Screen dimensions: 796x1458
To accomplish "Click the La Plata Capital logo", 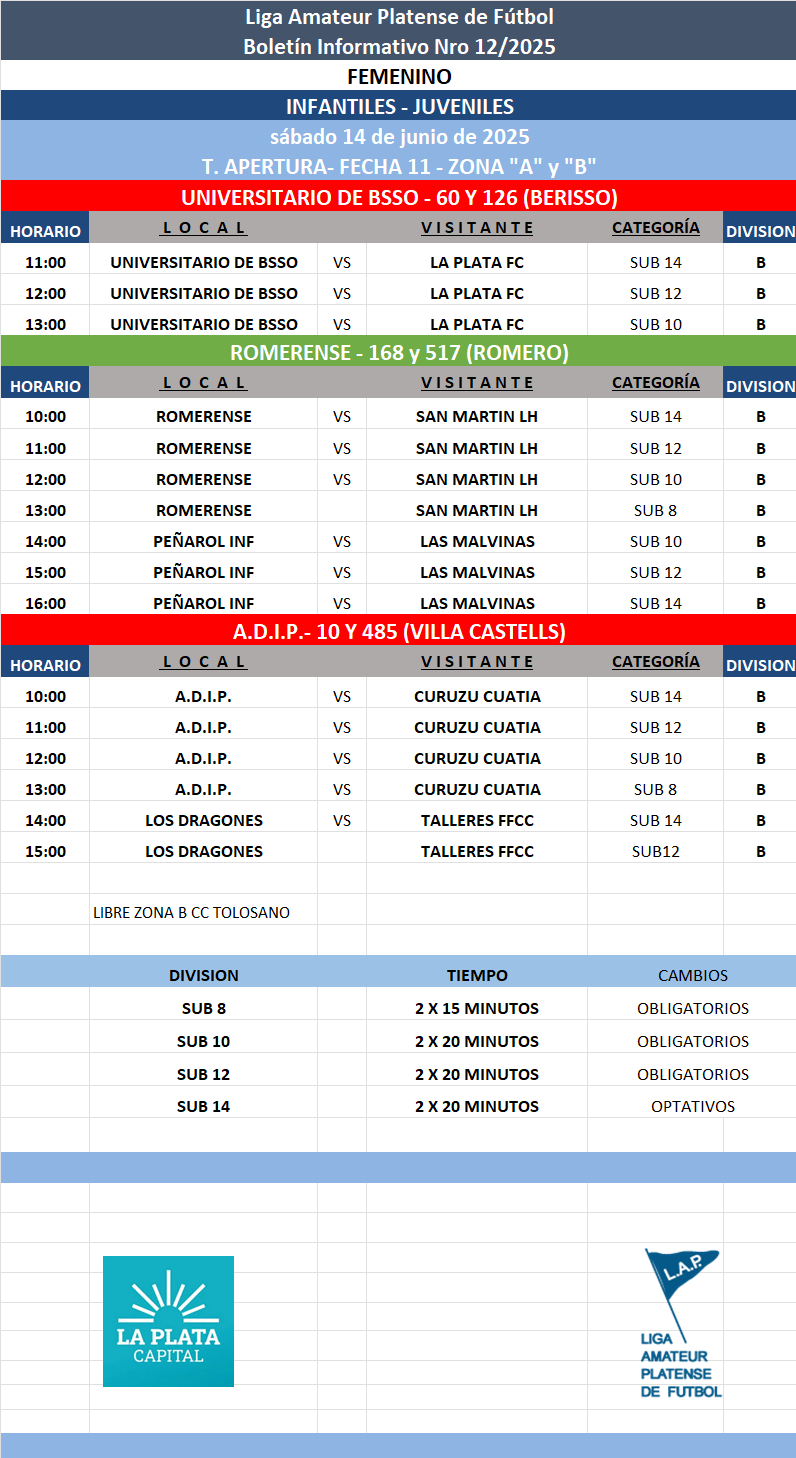I will pyautogui.click(x=168, y=1320).
